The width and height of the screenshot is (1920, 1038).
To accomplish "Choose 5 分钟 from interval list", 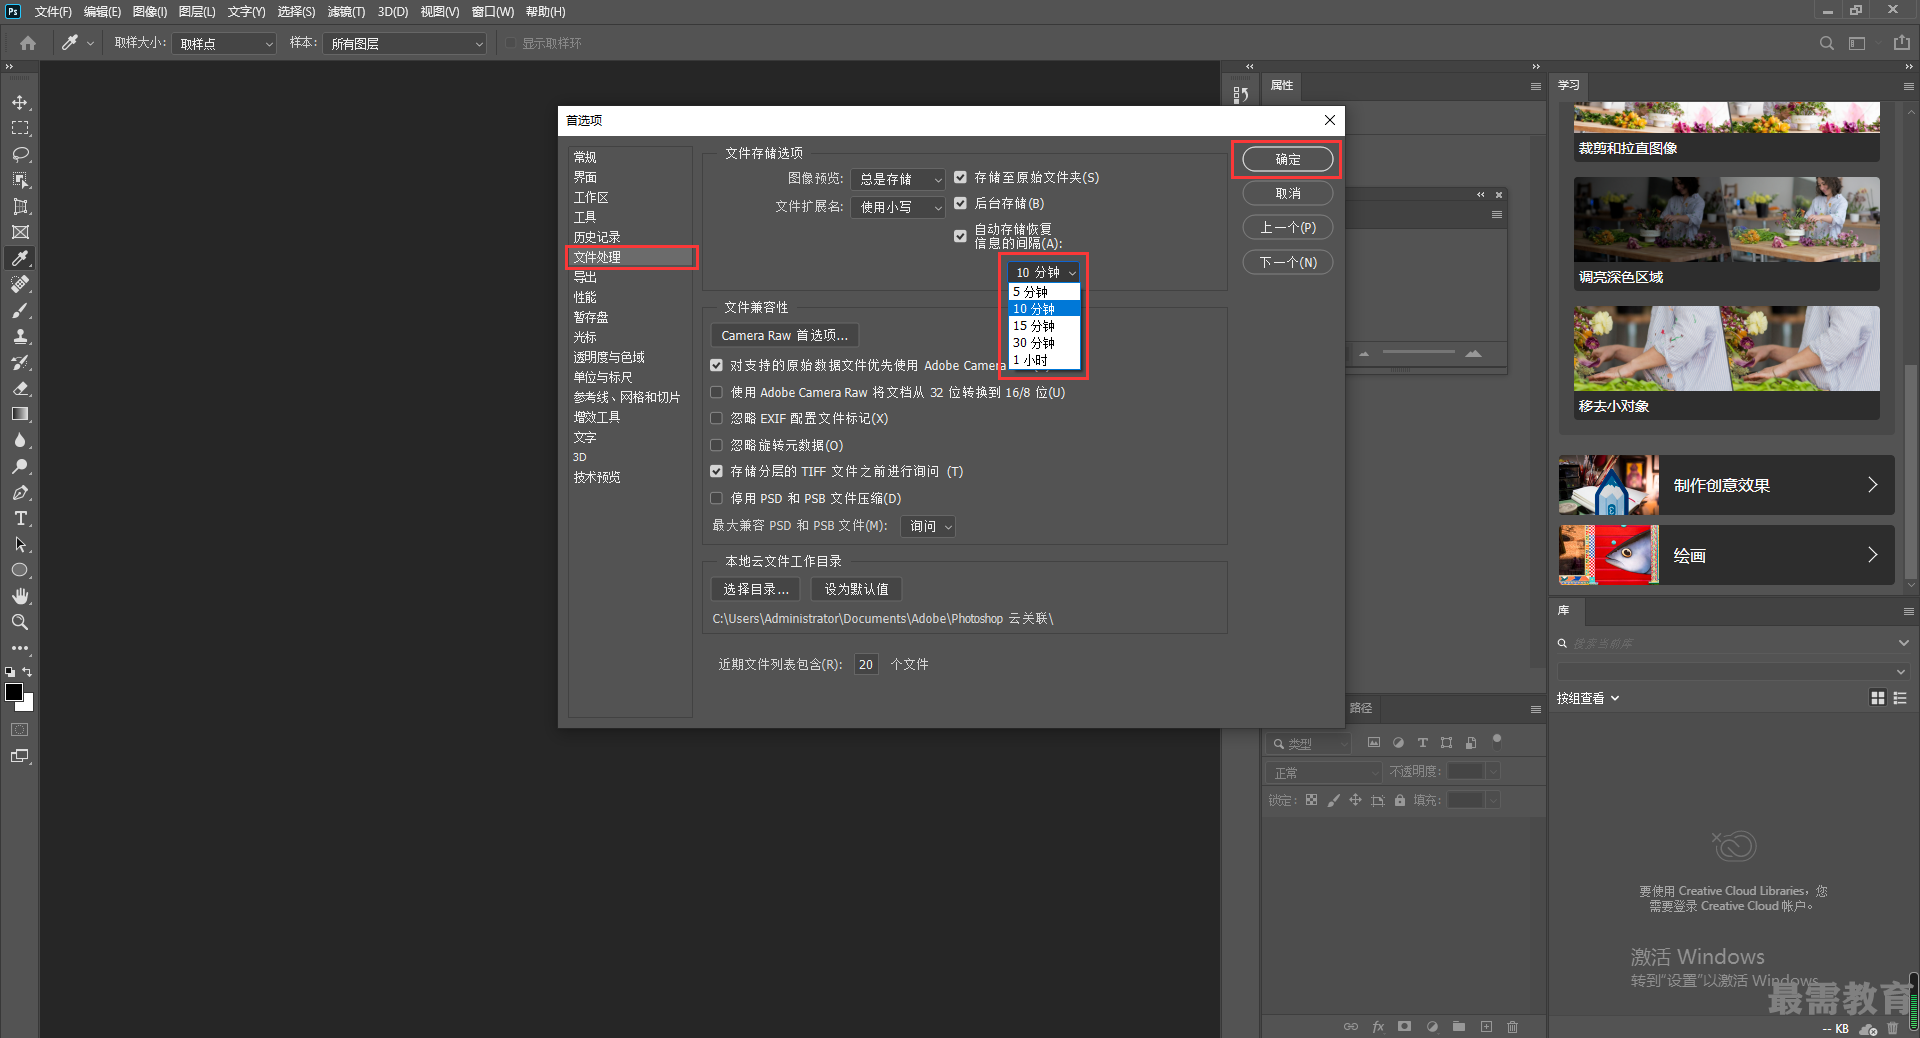I will point(1044,292).
